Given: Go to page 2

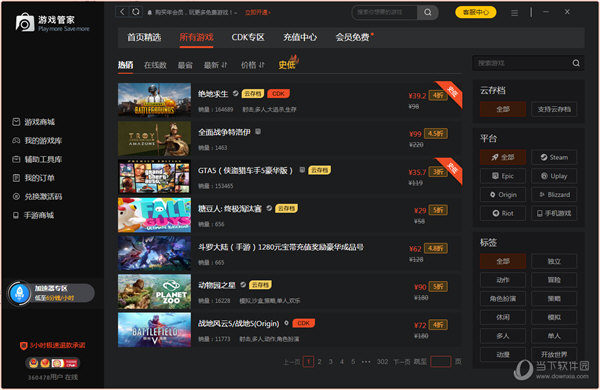Looking at the screenshot, I should click(x=320, y=362).
